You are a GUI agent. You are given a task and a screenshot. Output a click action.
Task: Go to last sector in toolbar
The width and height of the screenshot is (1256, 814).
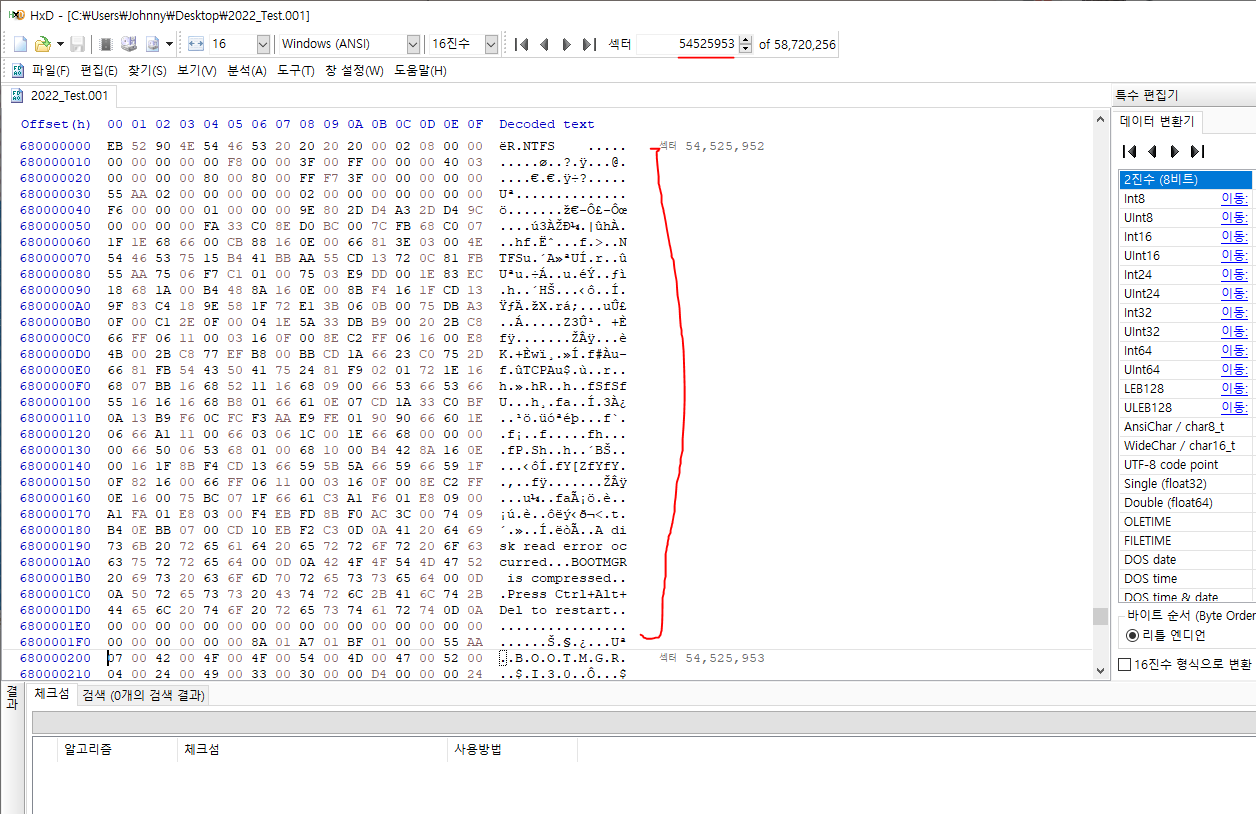(x=589, y=44)
